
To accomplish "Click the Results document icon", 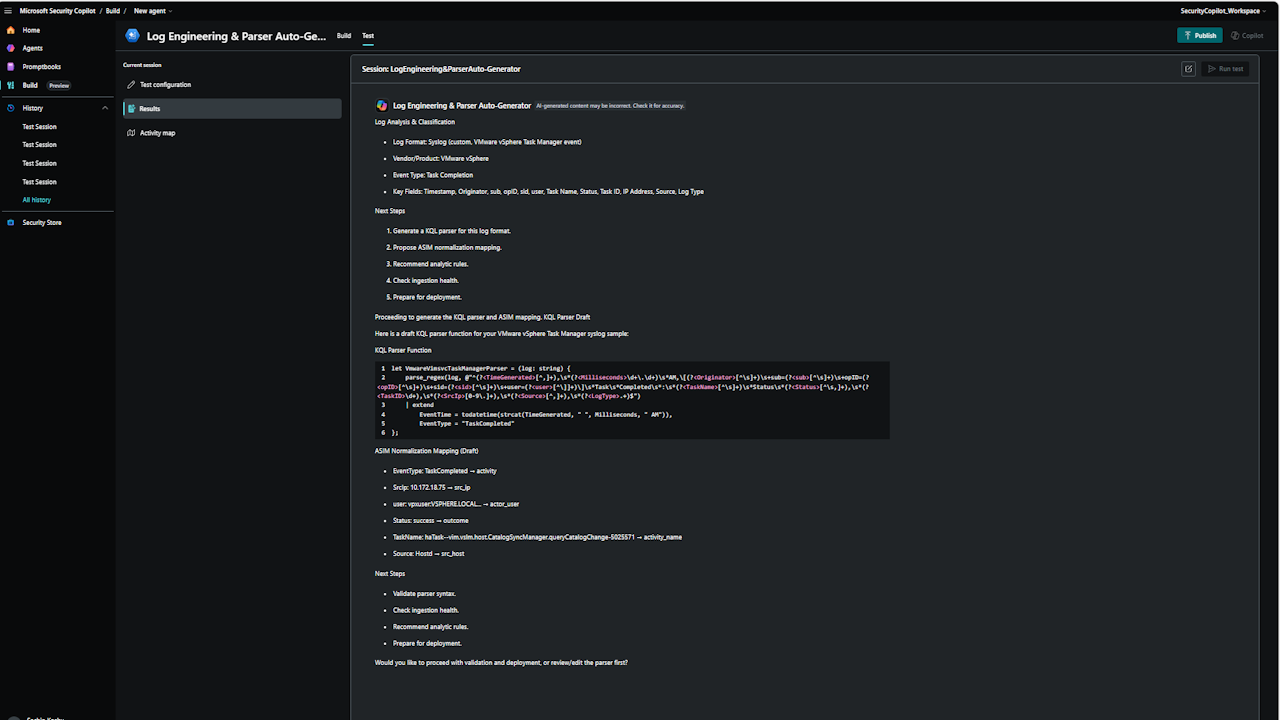I will click(x=131, y=108).
